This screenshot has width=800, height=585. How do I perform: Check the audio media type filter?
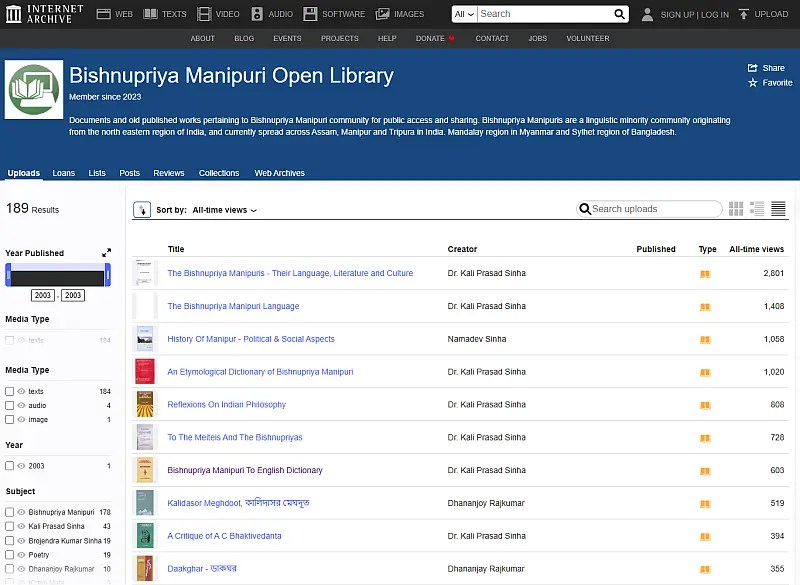click(9, 405)
